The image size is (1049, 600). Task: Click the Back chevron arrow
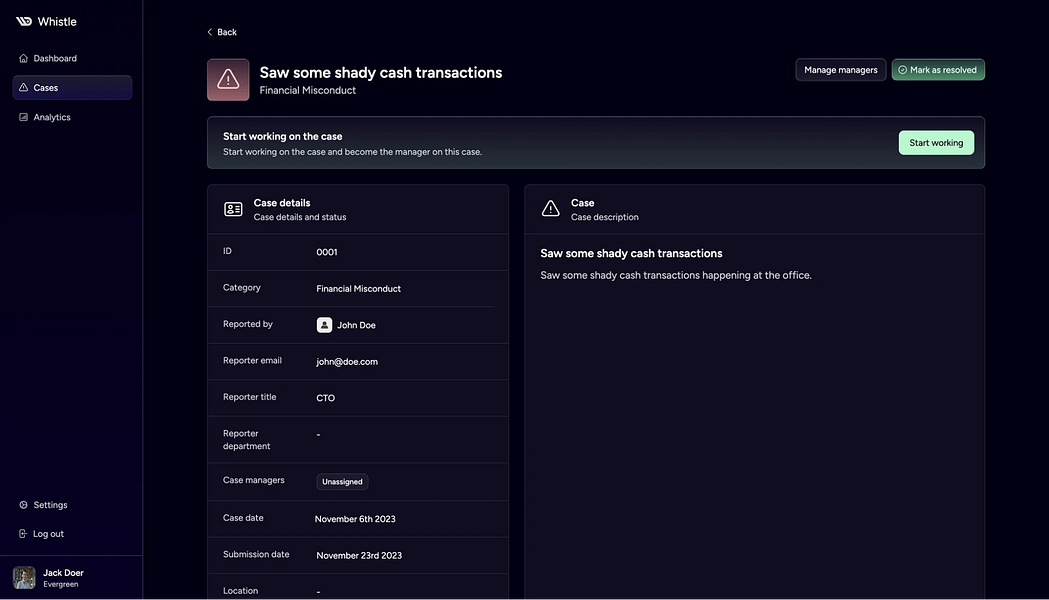click(x=209, y=32)
